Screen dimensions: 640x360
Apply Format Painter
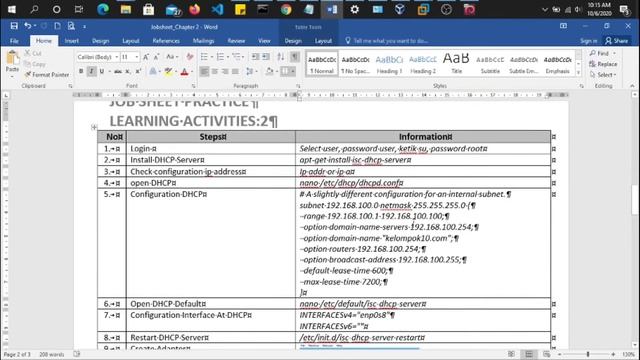coord(47,75)
